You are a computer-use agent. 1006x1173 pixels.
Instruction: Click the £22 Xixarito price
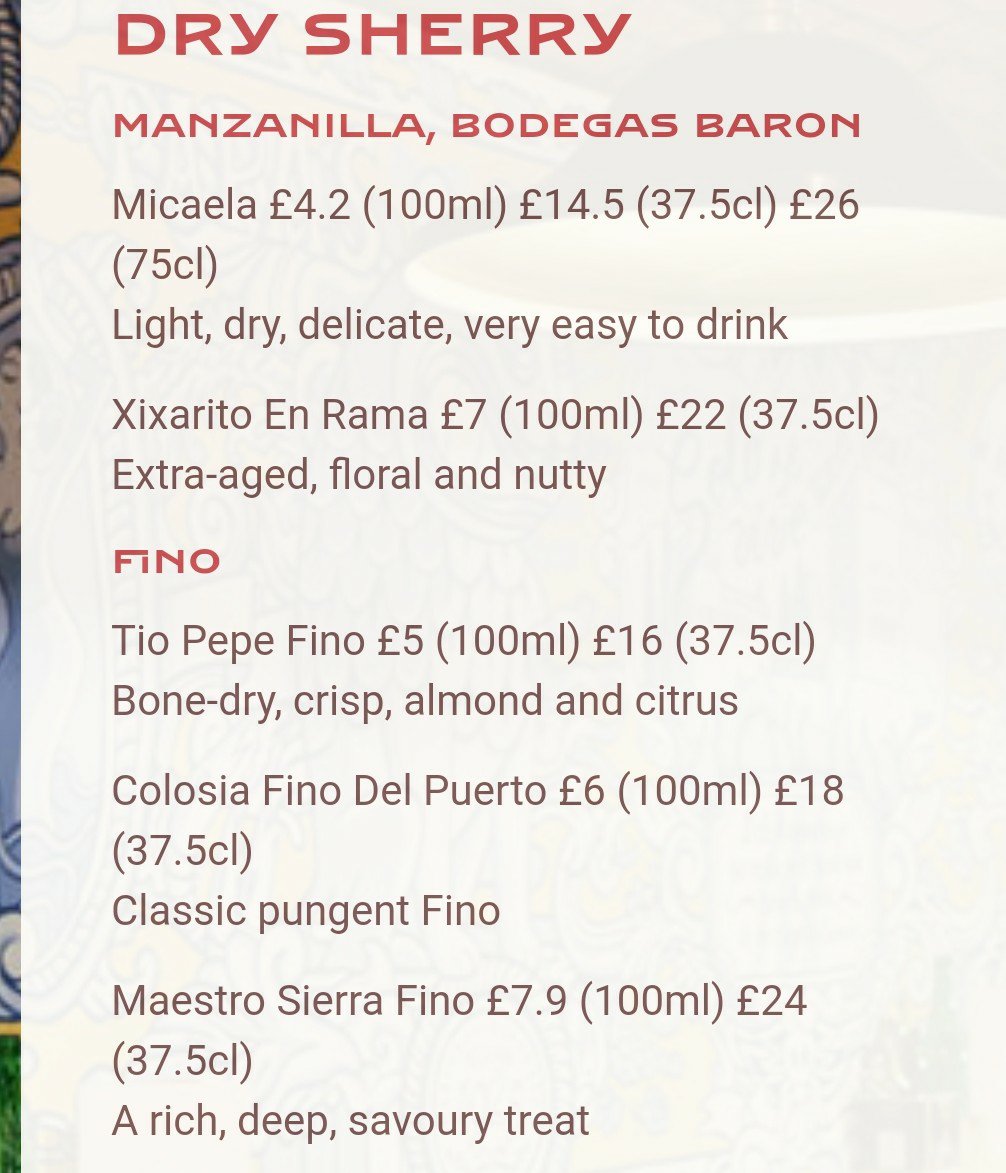690,415
